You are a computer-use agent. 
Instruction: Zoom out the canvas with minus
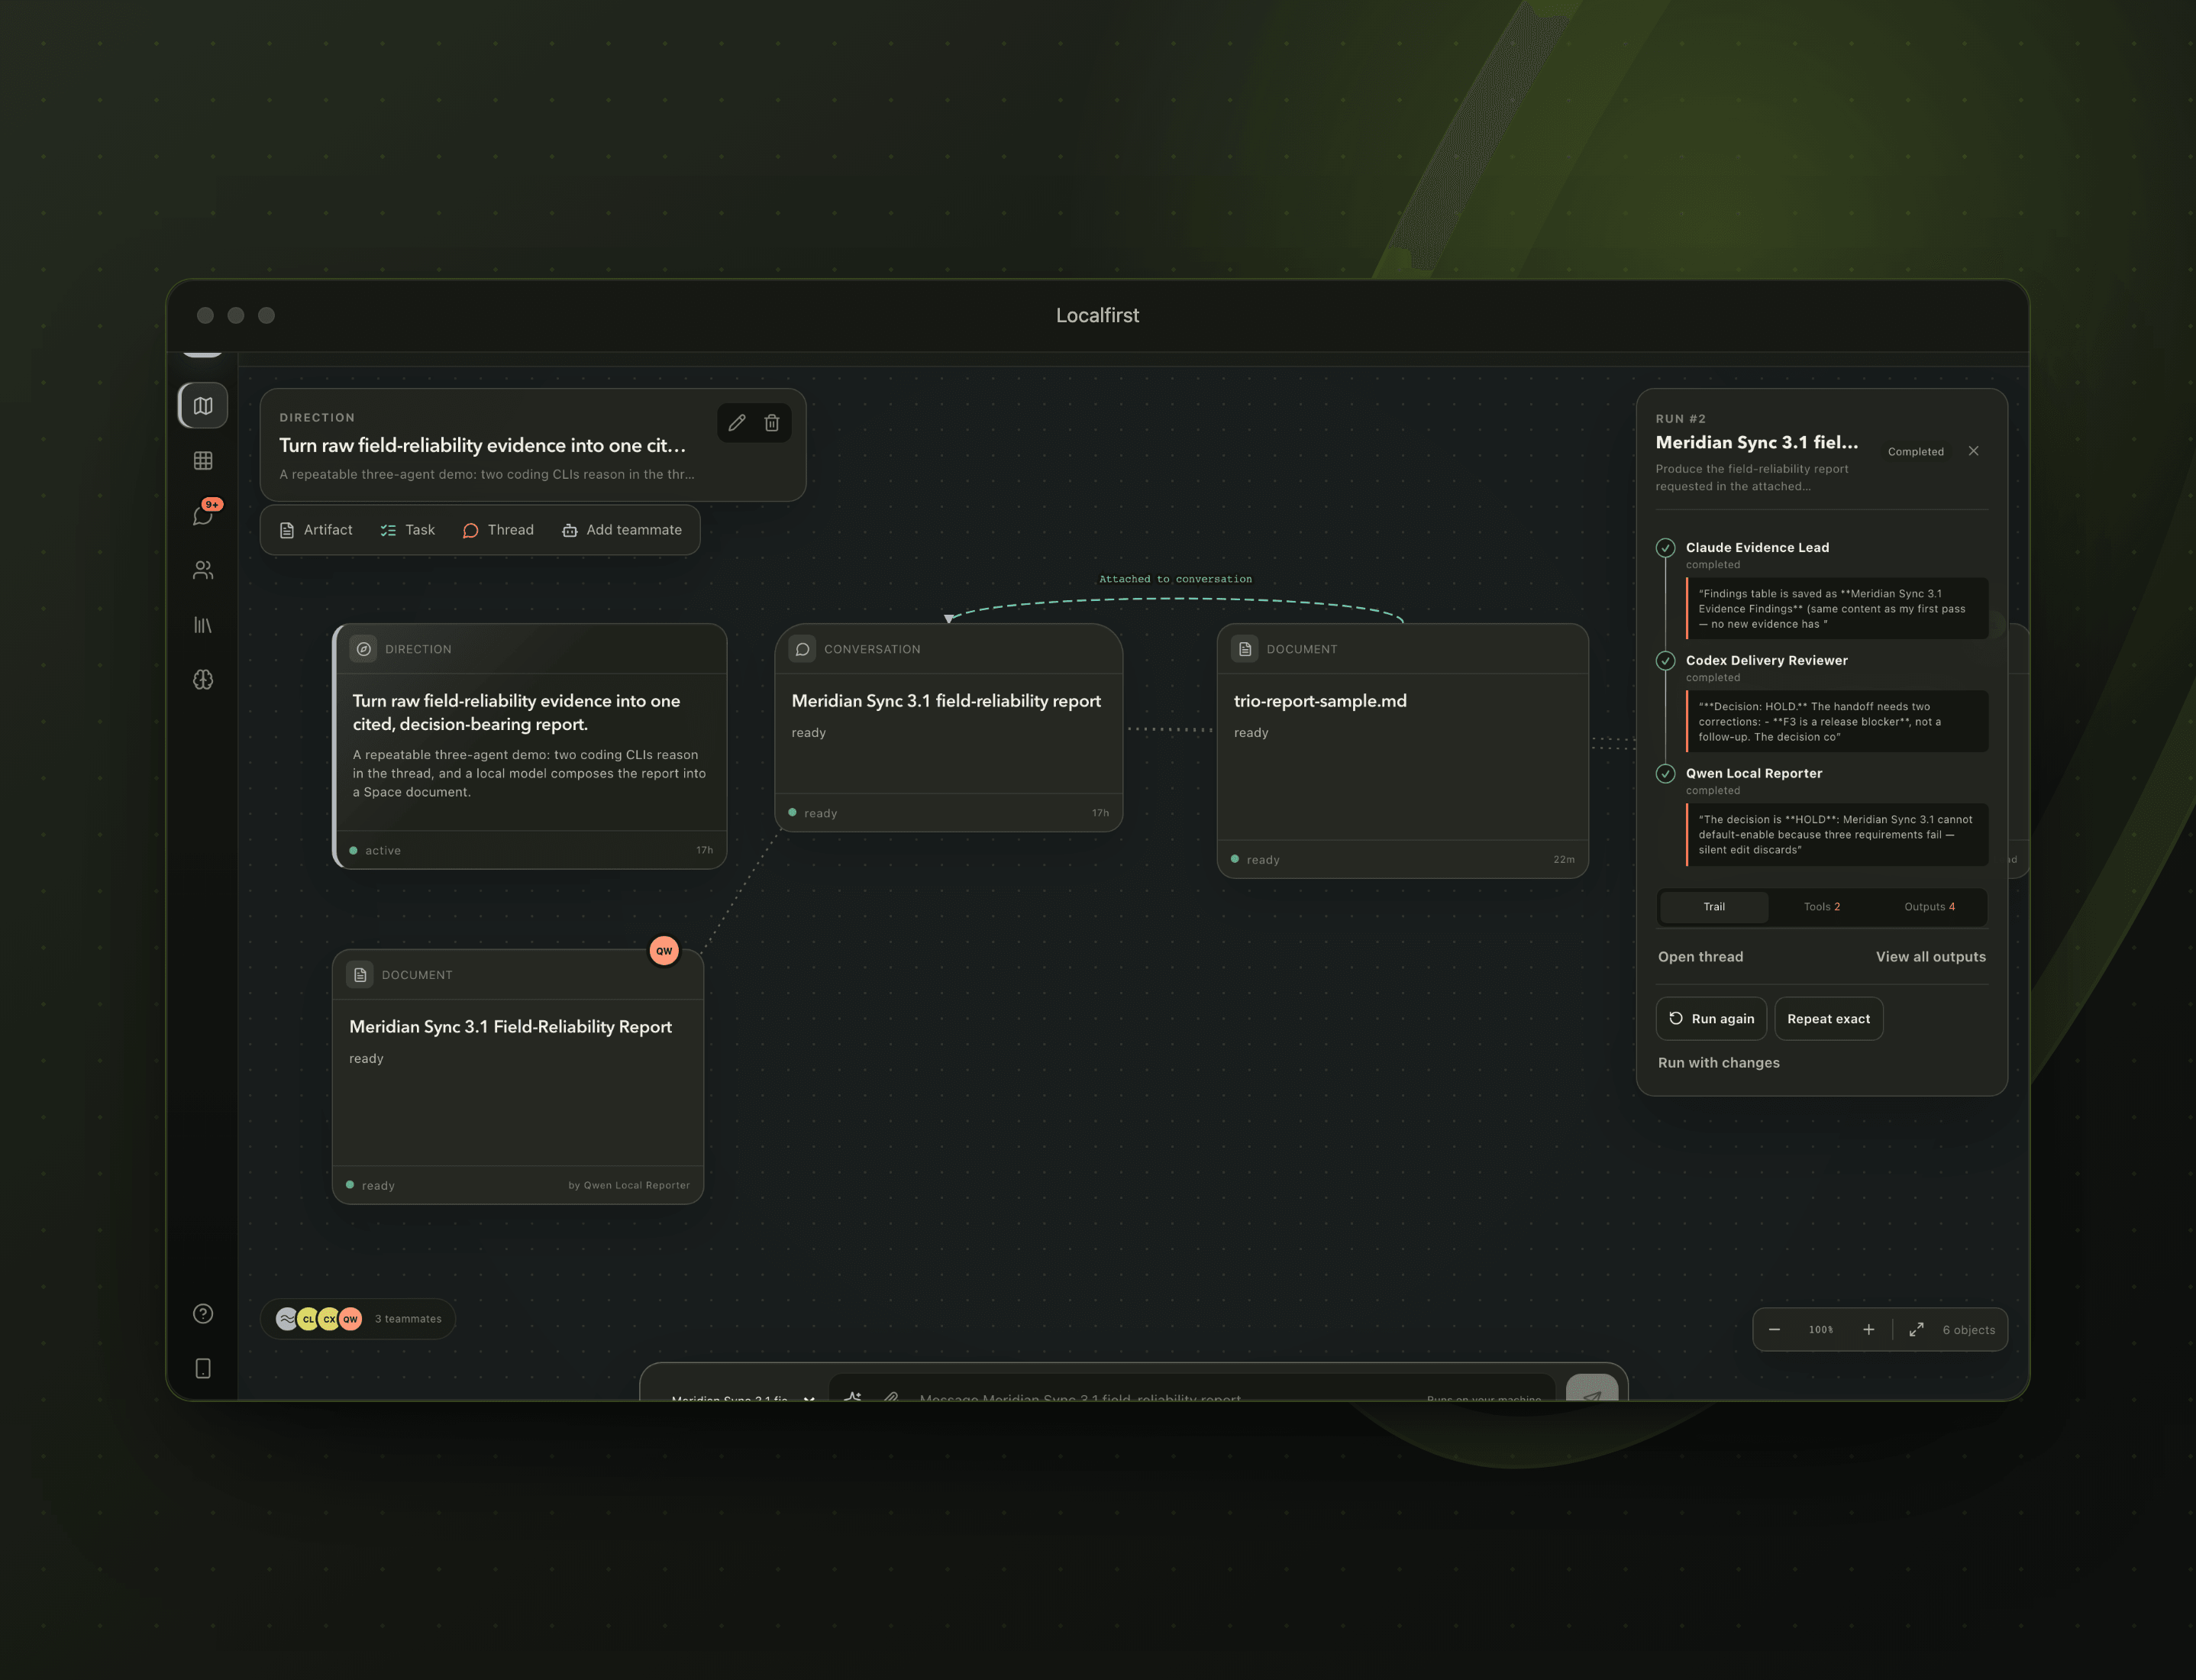coord(1774,1330)
